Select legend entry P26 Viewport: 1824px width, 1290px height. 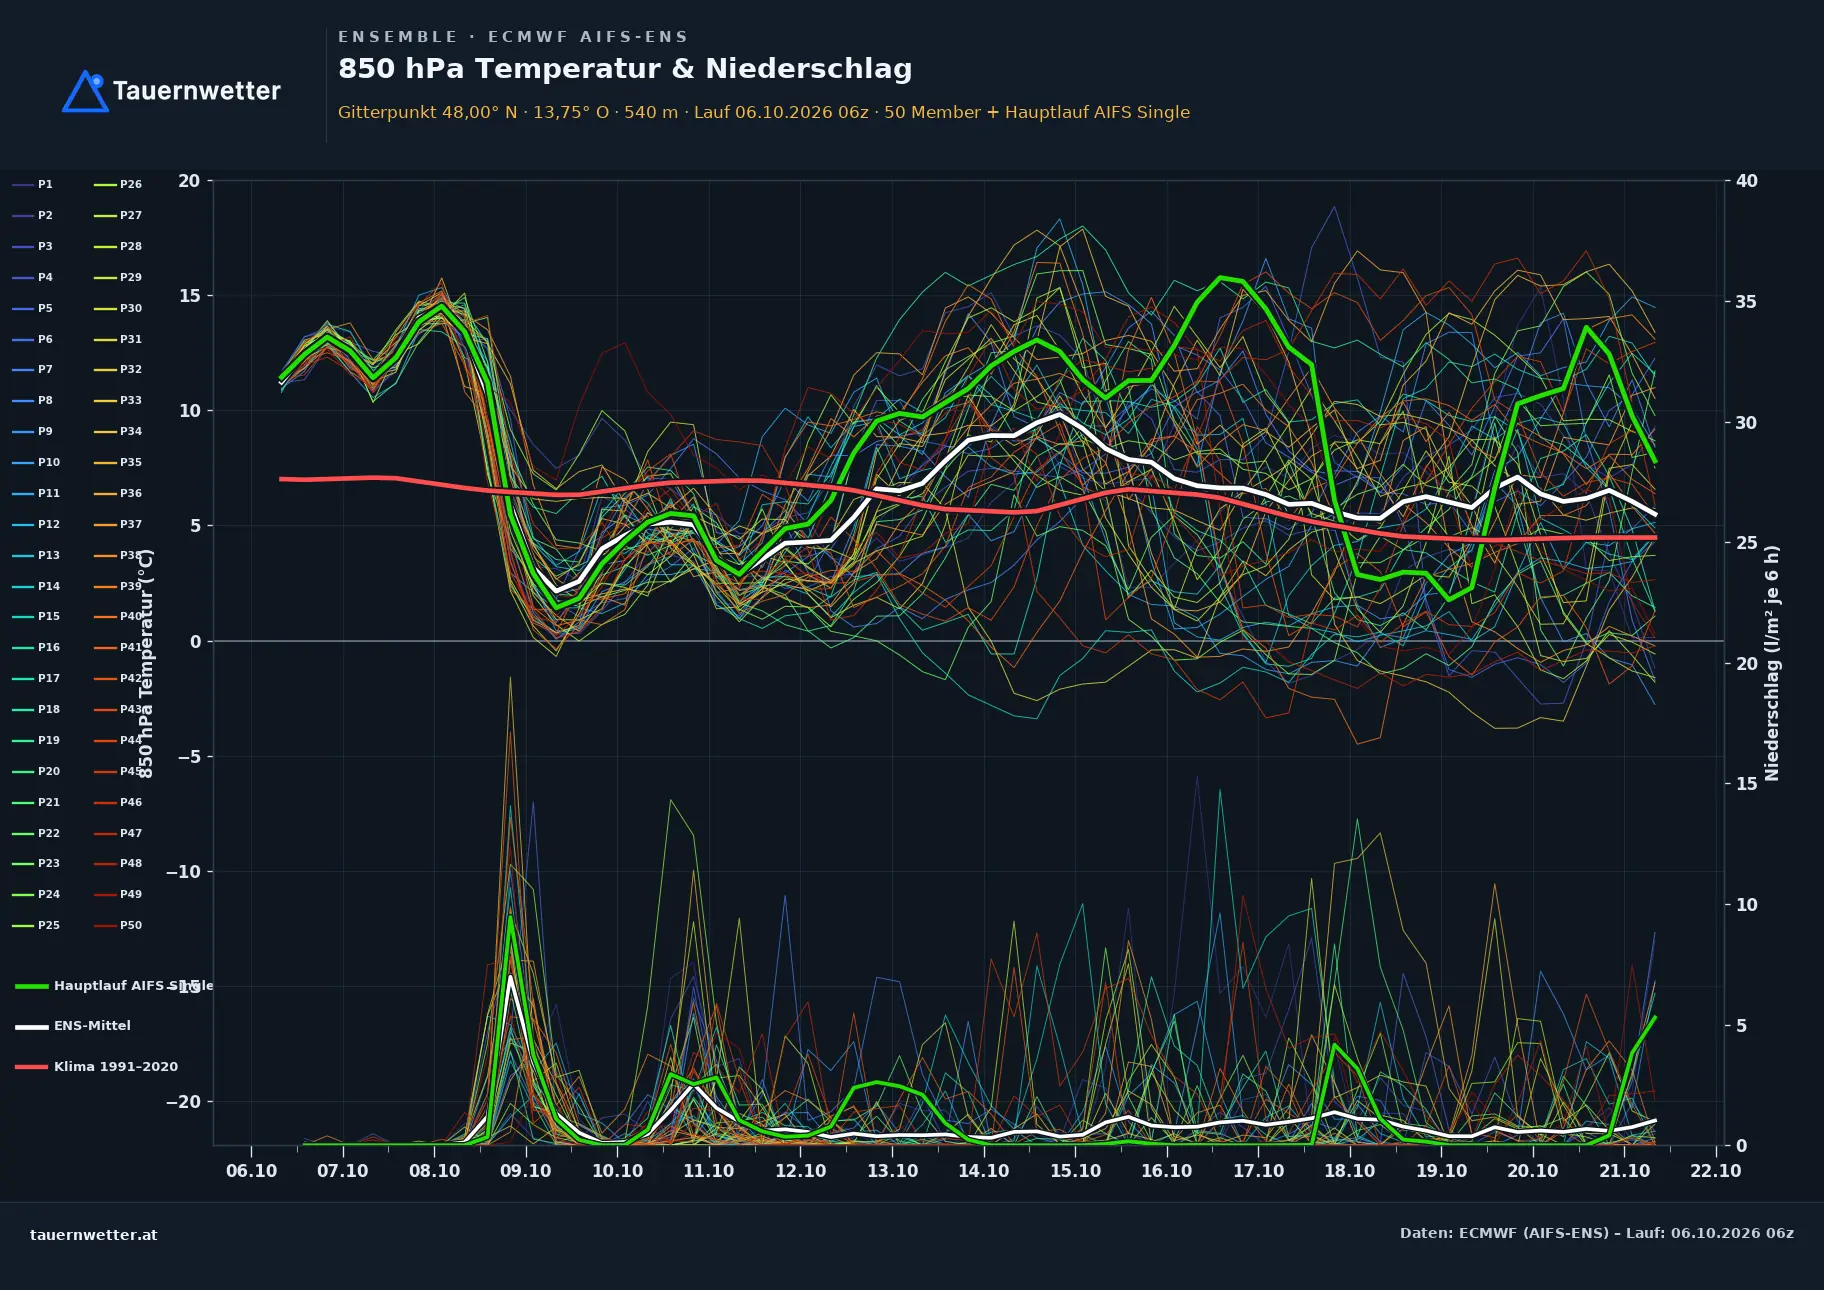coord(118,184)
